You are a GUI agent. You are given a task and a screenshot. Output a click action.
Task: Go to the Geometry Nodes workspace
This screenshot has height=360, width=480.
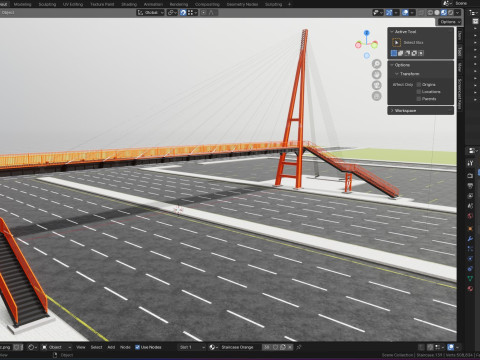[242, 4]
